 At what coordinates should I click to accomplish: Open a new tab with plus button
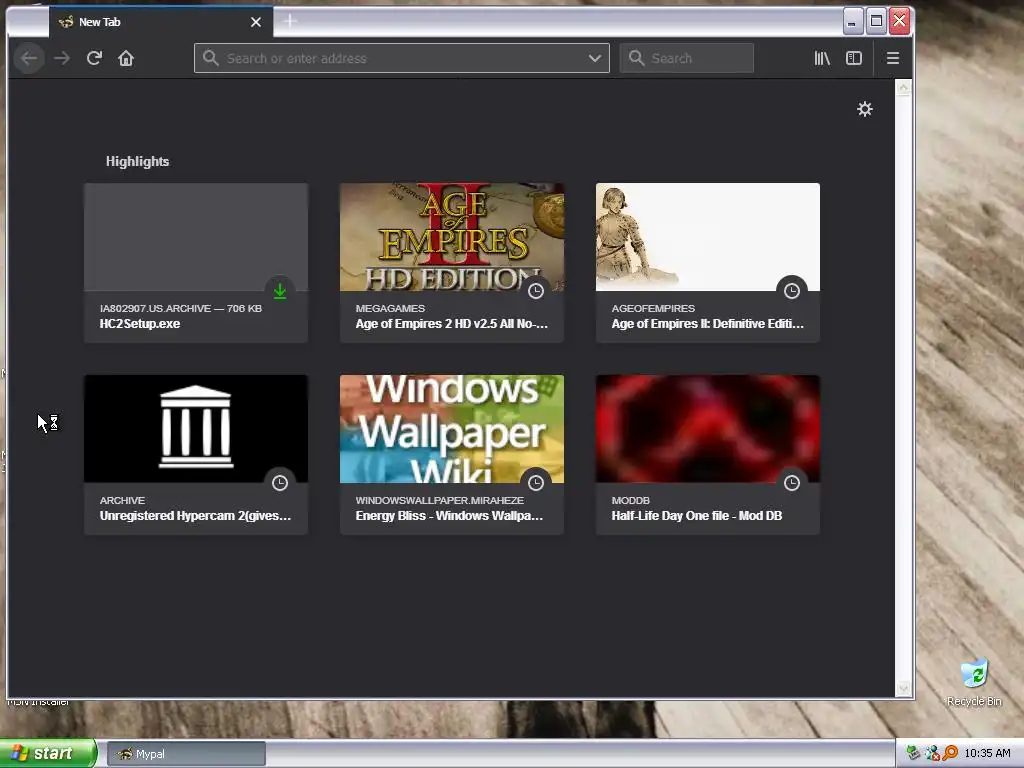pyautogui.click(x=290, y=22)
